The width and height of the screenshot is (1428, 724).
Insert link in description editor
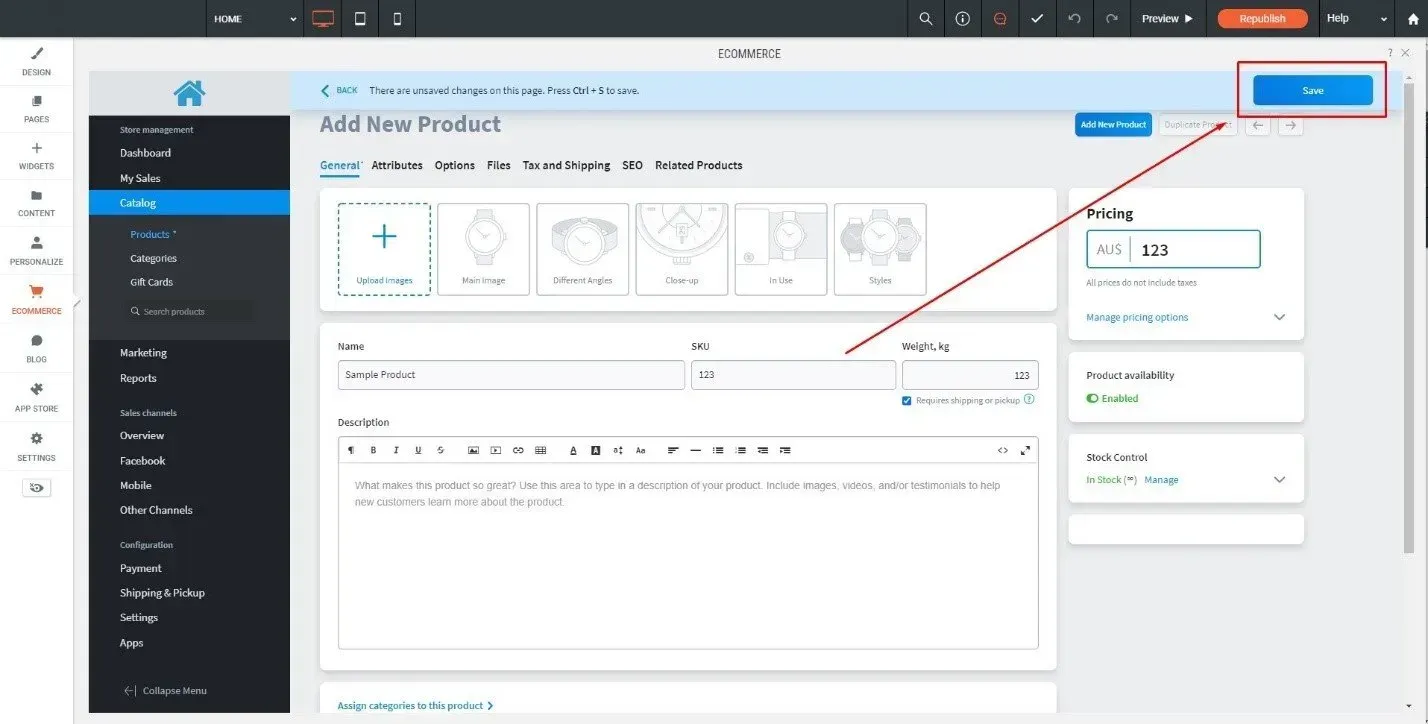tap(518, 450)
